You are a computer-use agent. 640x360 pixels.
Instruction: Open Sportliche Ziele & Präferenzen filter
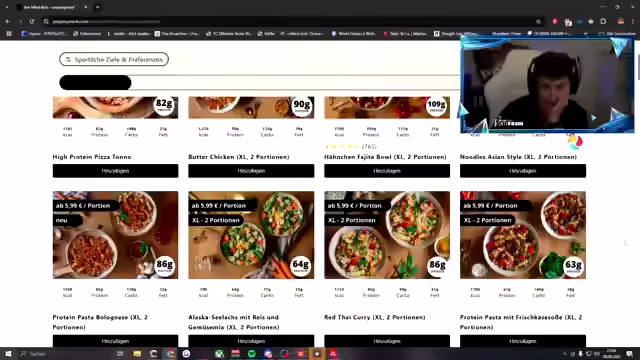click(114, 59)
